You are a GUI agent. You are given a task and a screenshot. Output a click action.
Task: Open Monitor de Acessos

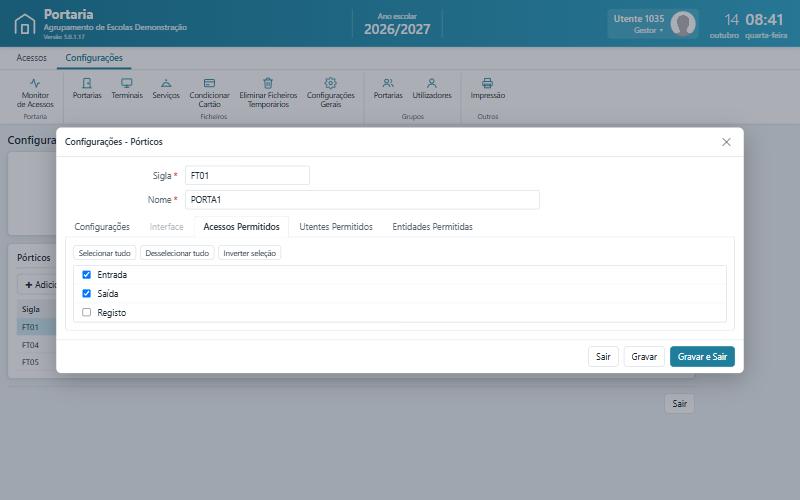[x=35, y=93]
